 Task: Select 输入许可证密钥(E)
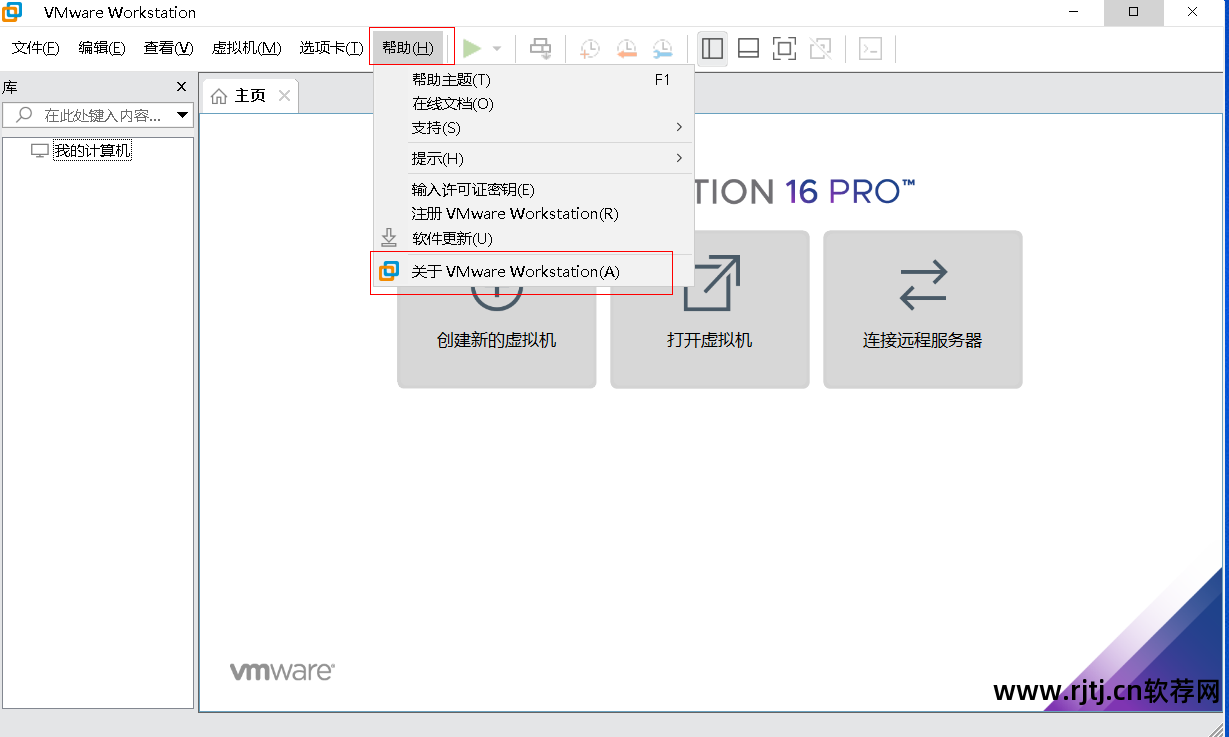533,190
